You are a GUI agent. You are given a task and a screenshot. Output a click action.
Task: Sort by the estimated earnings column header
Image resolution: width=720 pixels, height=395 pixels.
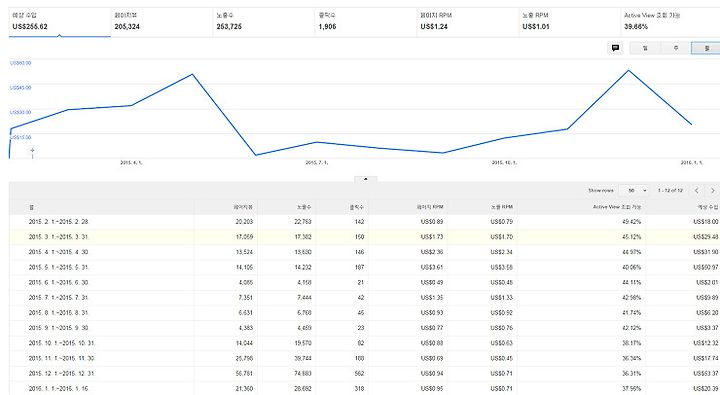(708, 207)
